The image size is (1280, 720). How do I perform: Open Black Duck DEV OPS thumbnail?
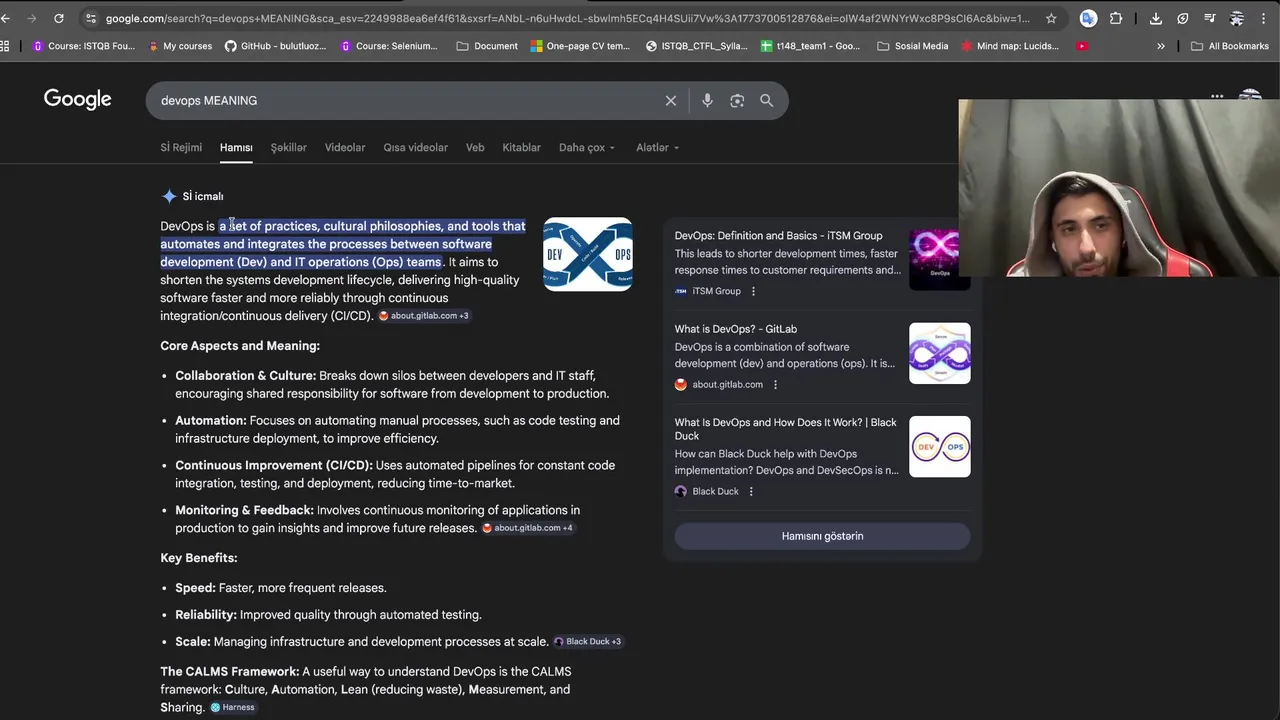(939, 446)
